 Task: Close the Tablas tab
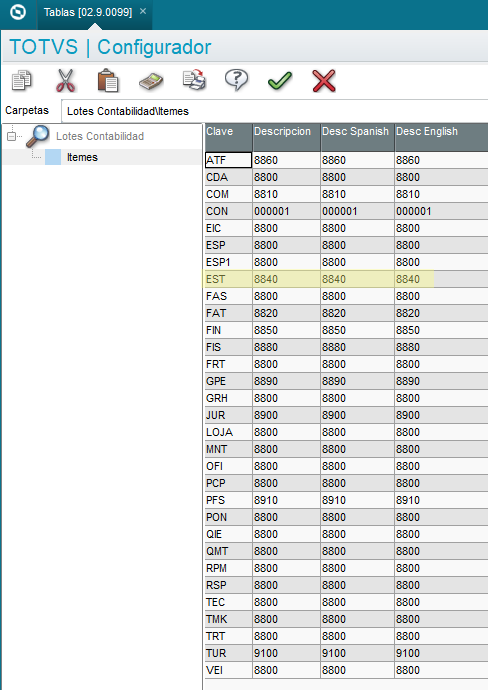click(143, 11)
